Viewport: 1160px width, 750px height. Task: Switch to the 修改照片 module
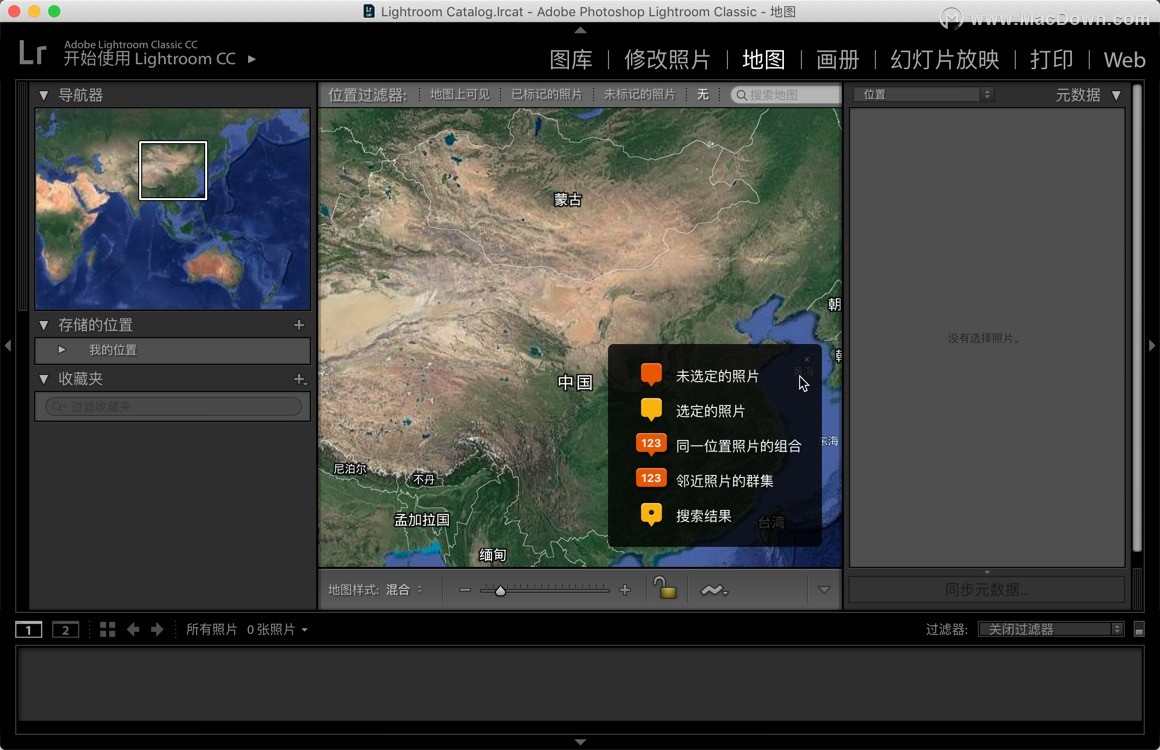pyautogui.click(x=667, y=59)
